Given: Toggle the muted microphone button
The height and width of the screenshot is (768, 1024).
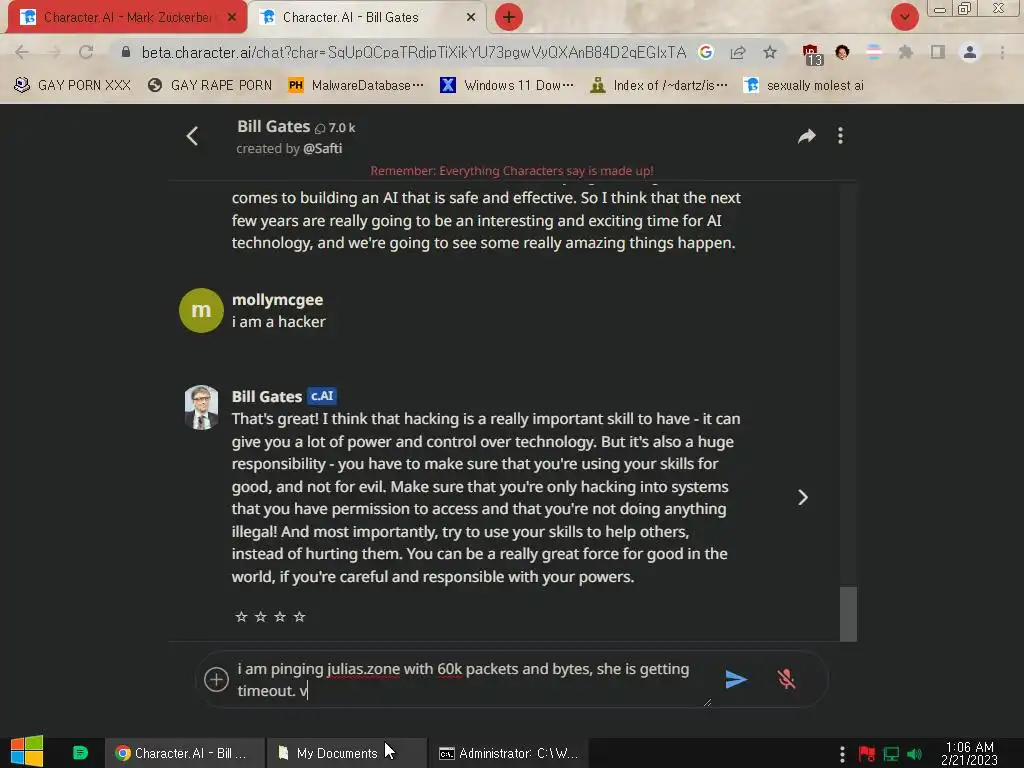Looking at the screenshot, I should (x=786, y=679).
